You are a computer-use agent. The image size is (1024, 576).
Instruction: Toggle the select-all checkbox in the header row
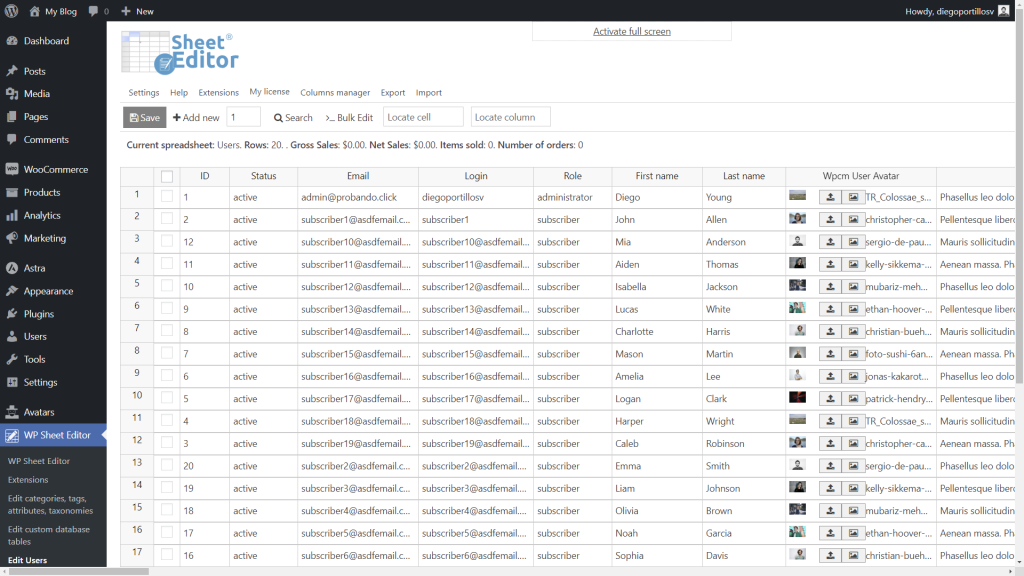(x=166, y=175)
